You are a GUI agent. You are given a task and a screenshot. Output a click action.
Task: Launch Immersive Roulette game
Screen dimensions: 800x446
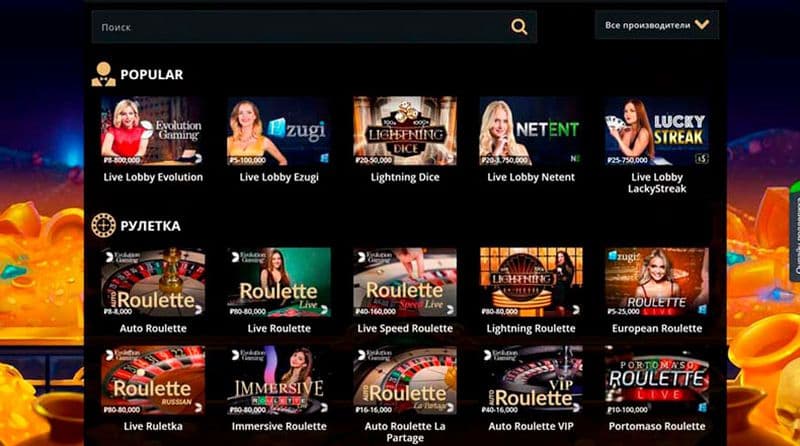[279, 380]
